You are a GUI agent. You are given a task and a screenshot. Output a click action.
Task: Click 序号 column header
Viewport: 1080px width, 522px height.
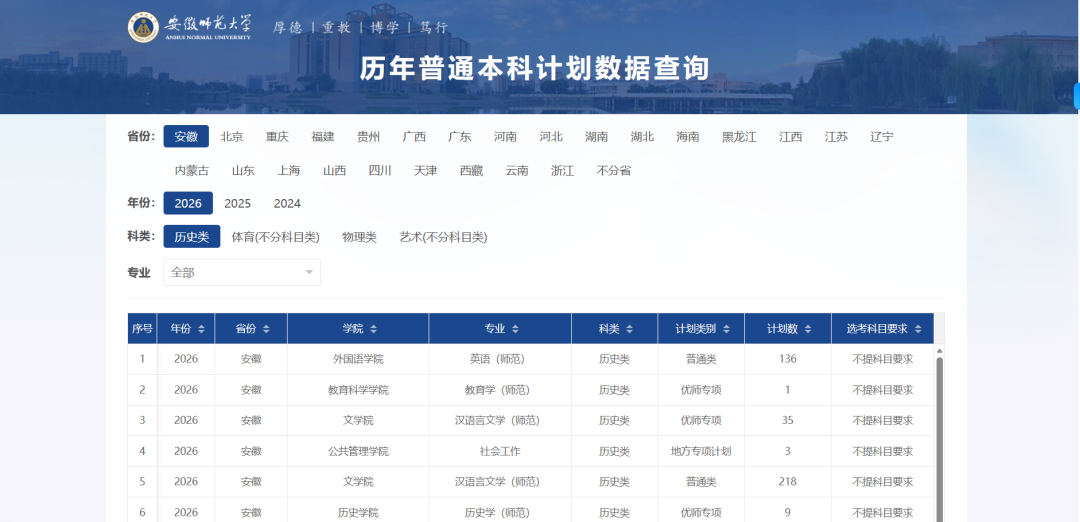(142, 328)
